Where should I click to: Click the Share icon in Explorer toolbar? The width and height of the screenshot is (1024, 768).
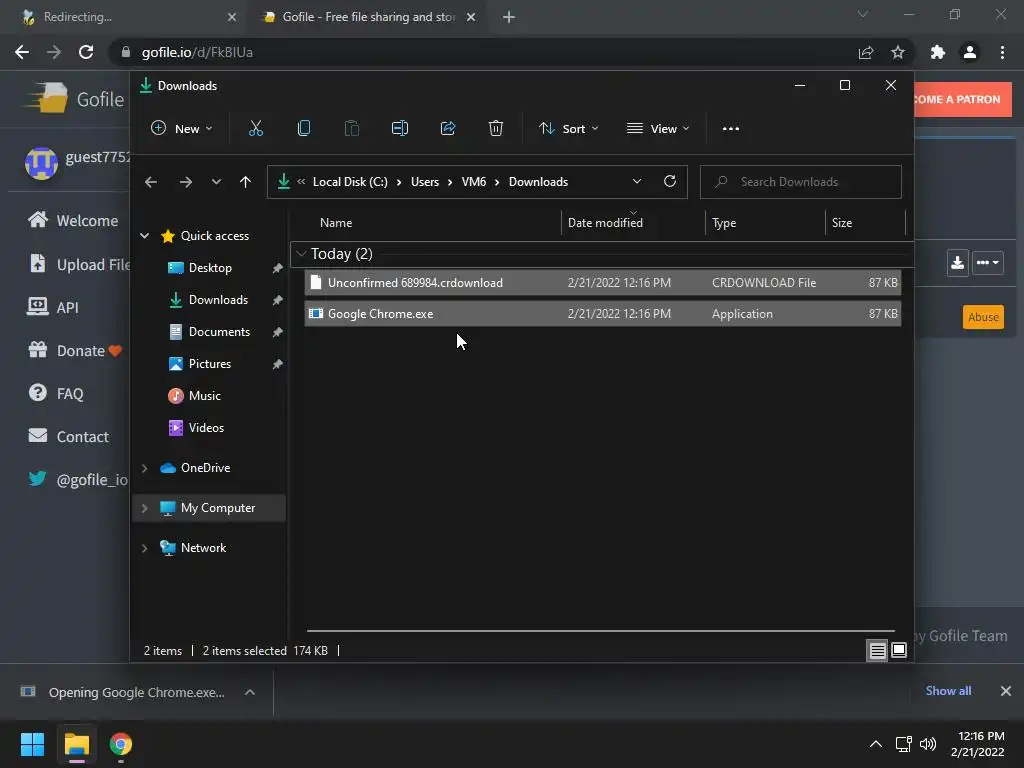(x=448, y=129)
